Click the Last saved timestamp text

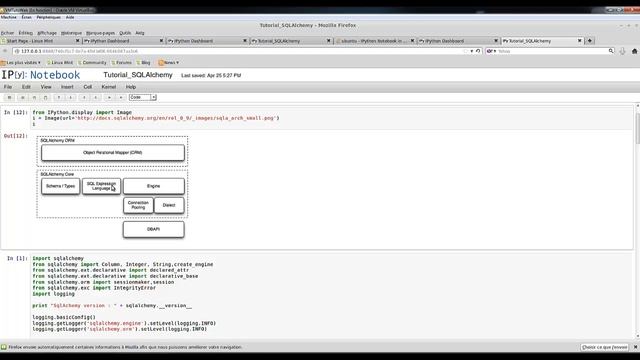211,76
